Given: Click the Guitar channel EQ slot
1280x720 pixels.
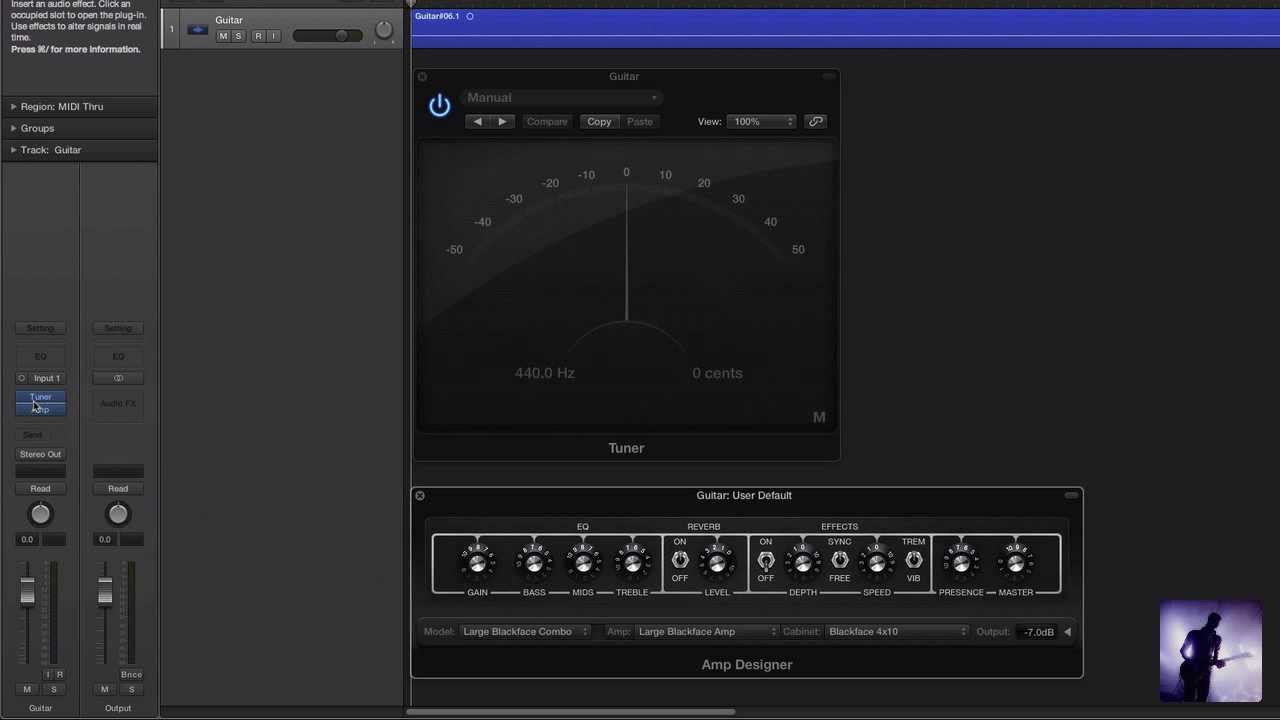Looking at the screenshot, I should click(x=40, y=356).
